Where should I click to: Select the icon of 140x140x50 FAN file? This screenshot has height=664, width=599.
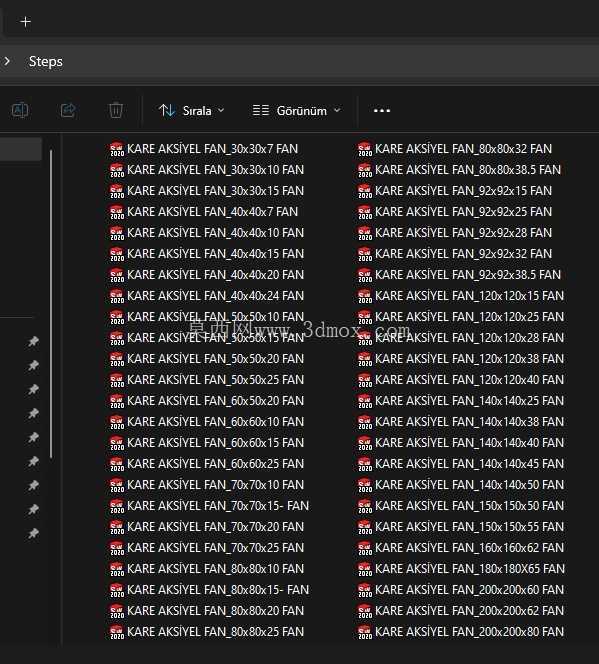[365, 485]
